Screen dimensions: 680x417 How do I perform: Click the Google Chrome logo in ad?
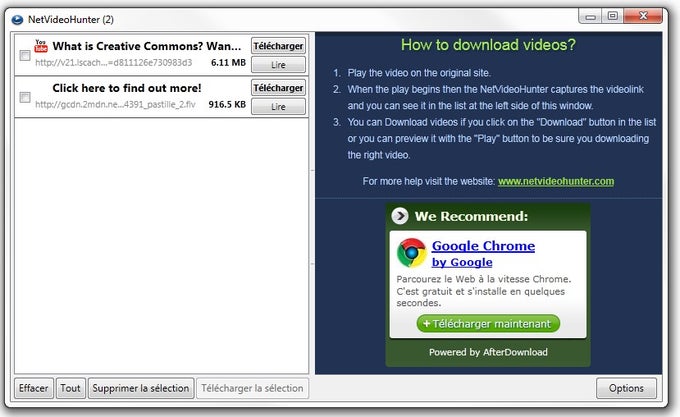pos(411,253)
